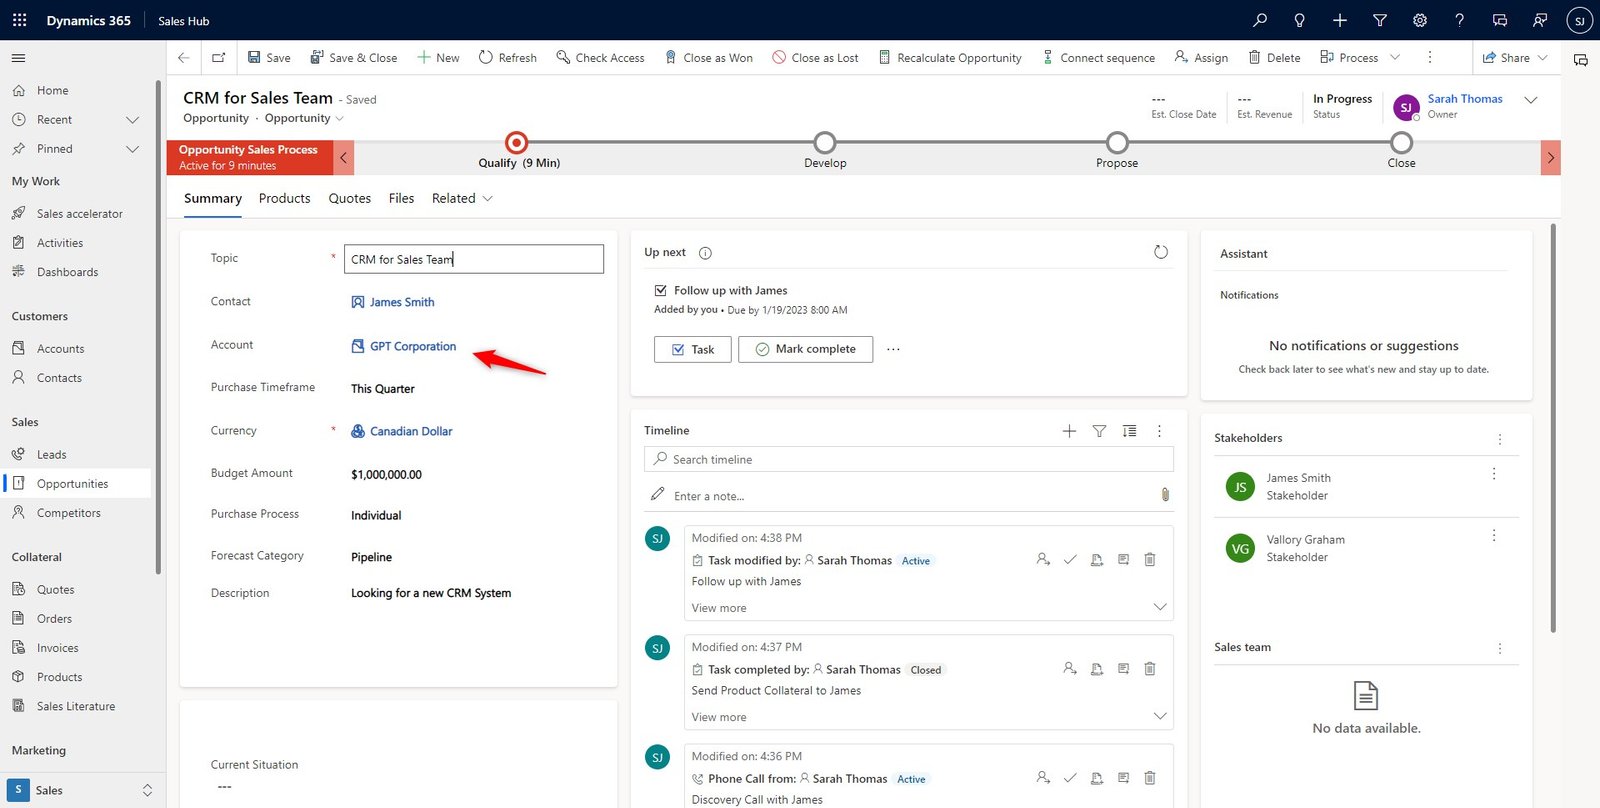Viewport: 1600px width, 808px height.
Task: Open Up next more options ellipsis
Action: tap(893, 349)
